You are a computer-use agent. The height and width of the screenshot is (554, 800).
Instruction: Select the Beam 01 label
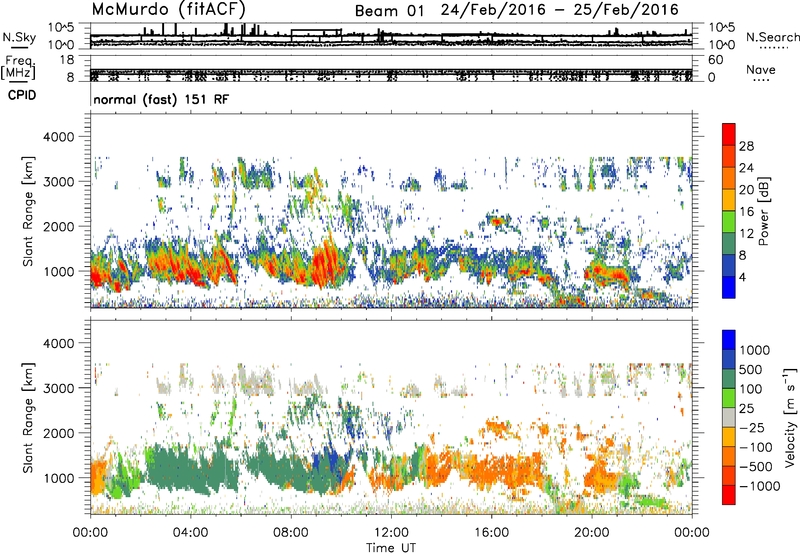tap(389, 10)
